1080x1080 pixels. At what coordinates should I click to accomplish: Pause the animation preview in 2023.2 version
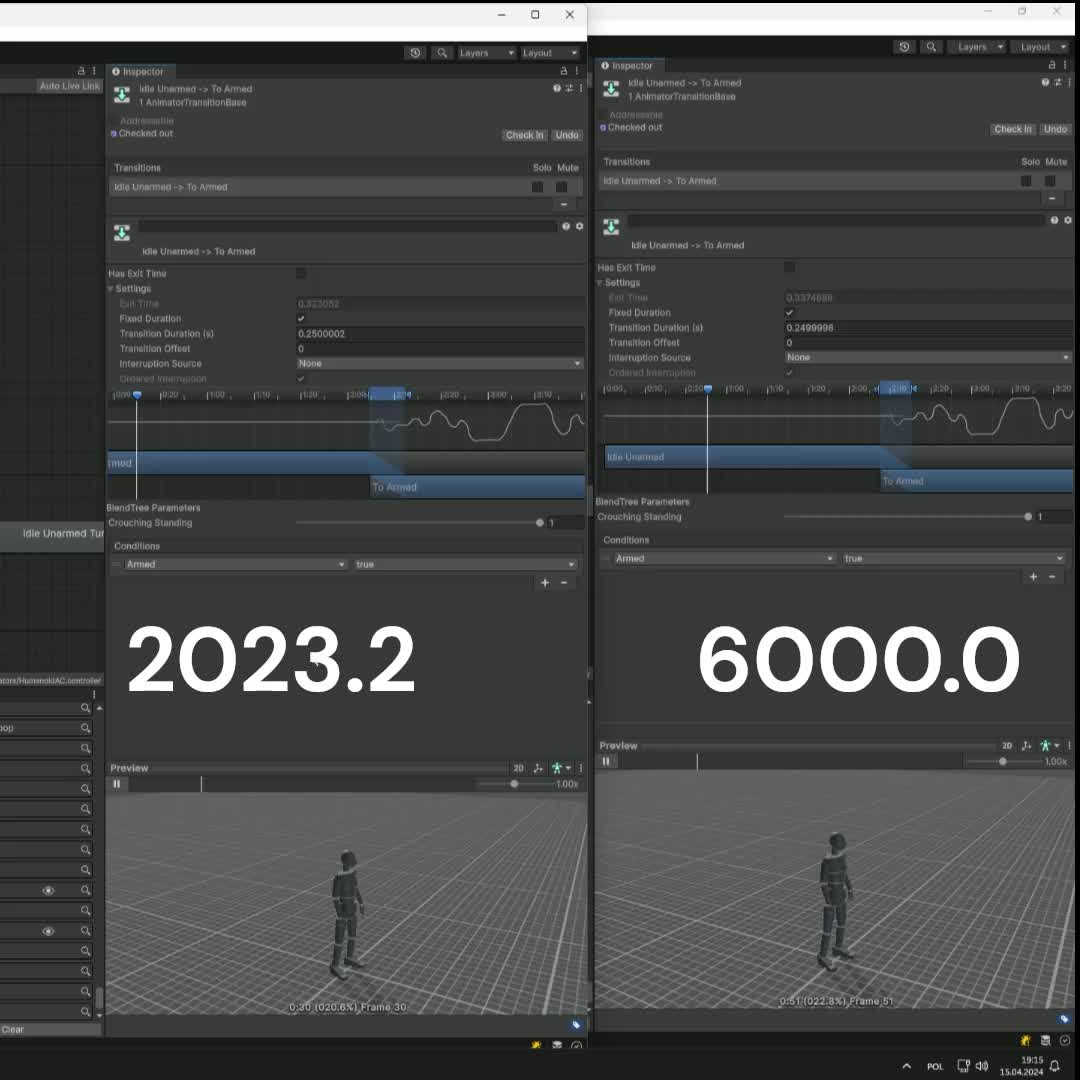[117, 784]
